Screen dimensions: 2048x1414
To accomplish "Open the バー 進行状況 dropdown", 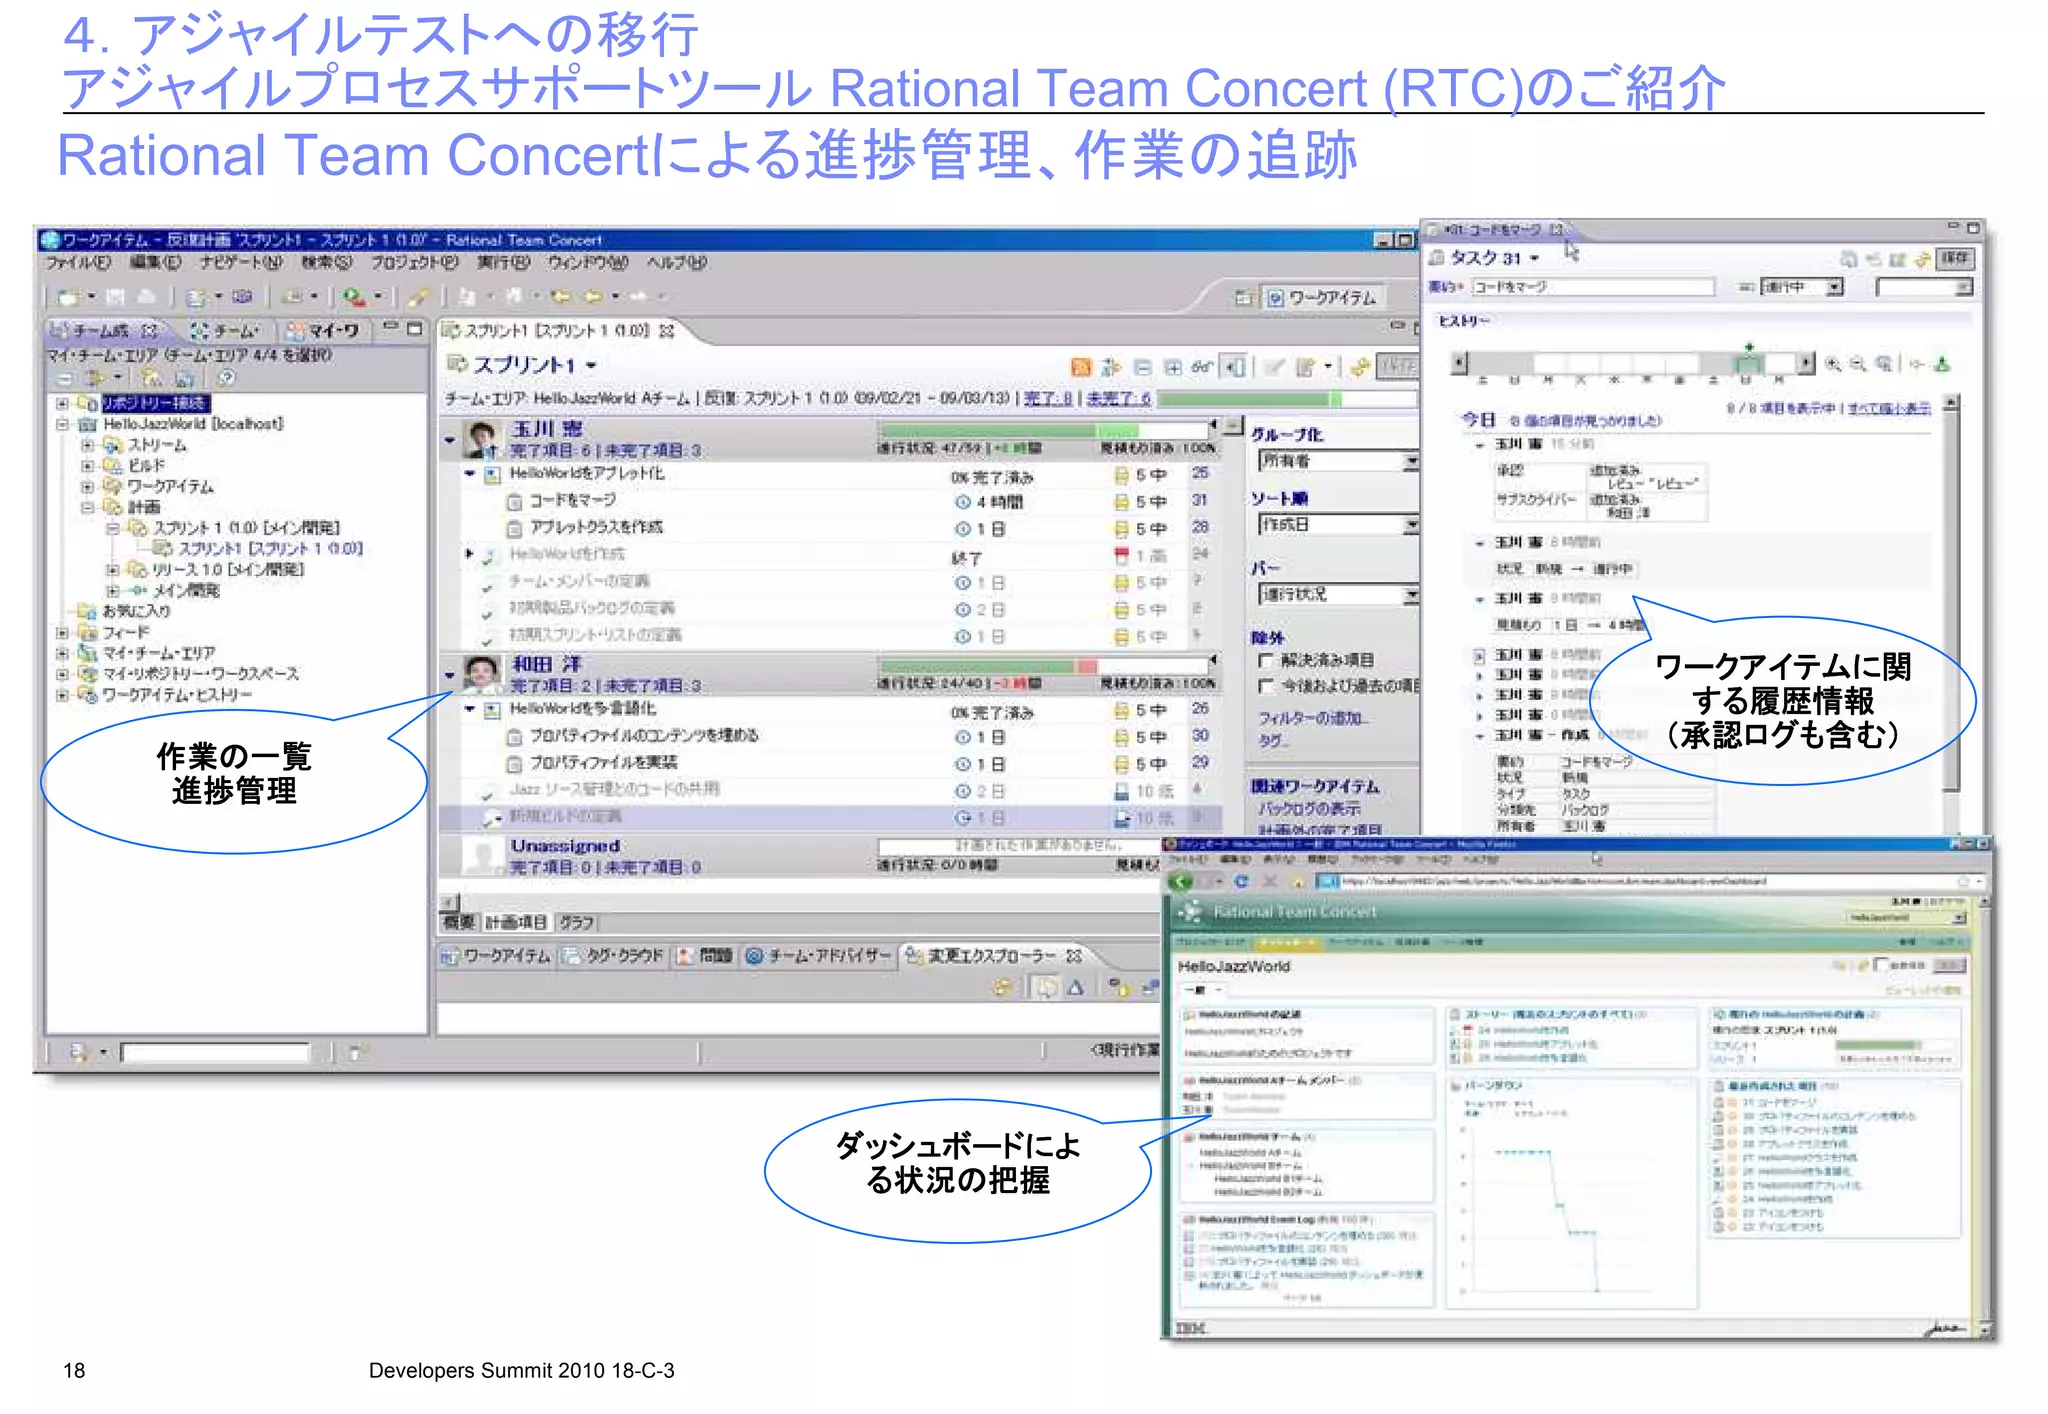I will point(1339,595).
